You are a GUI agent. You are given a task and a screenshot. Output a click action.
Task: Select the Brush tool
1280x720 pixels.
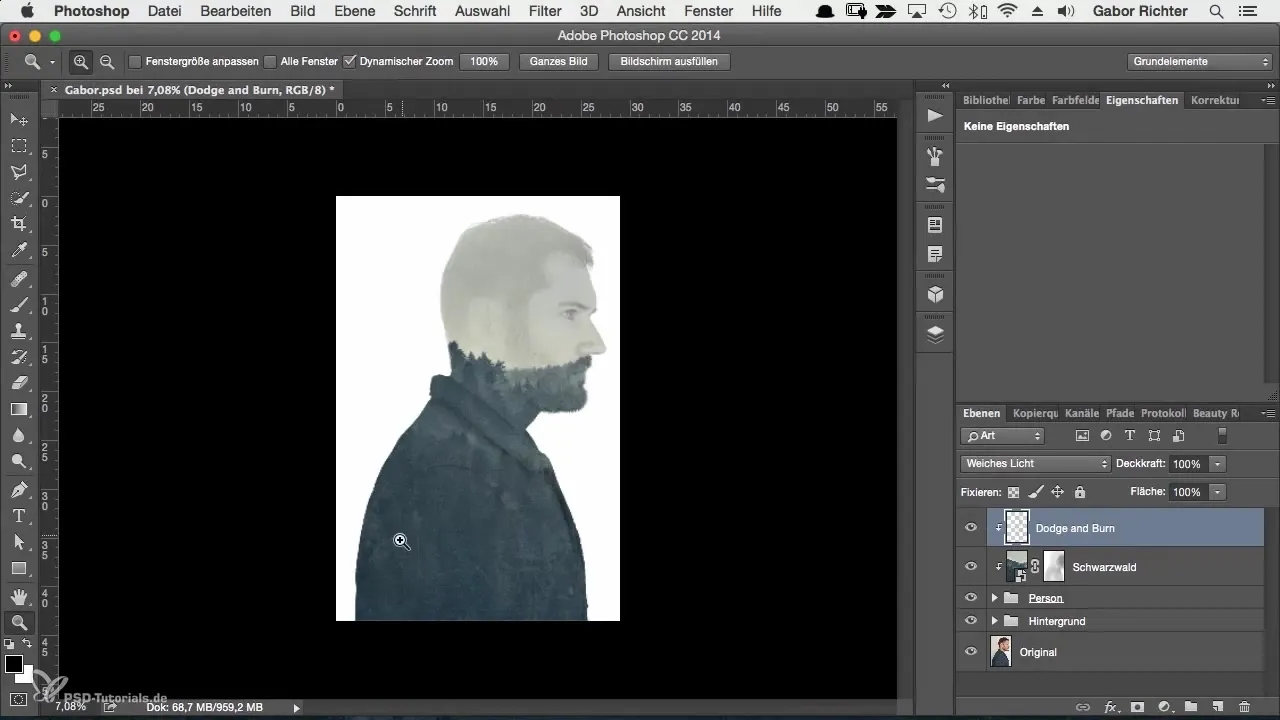19,305
